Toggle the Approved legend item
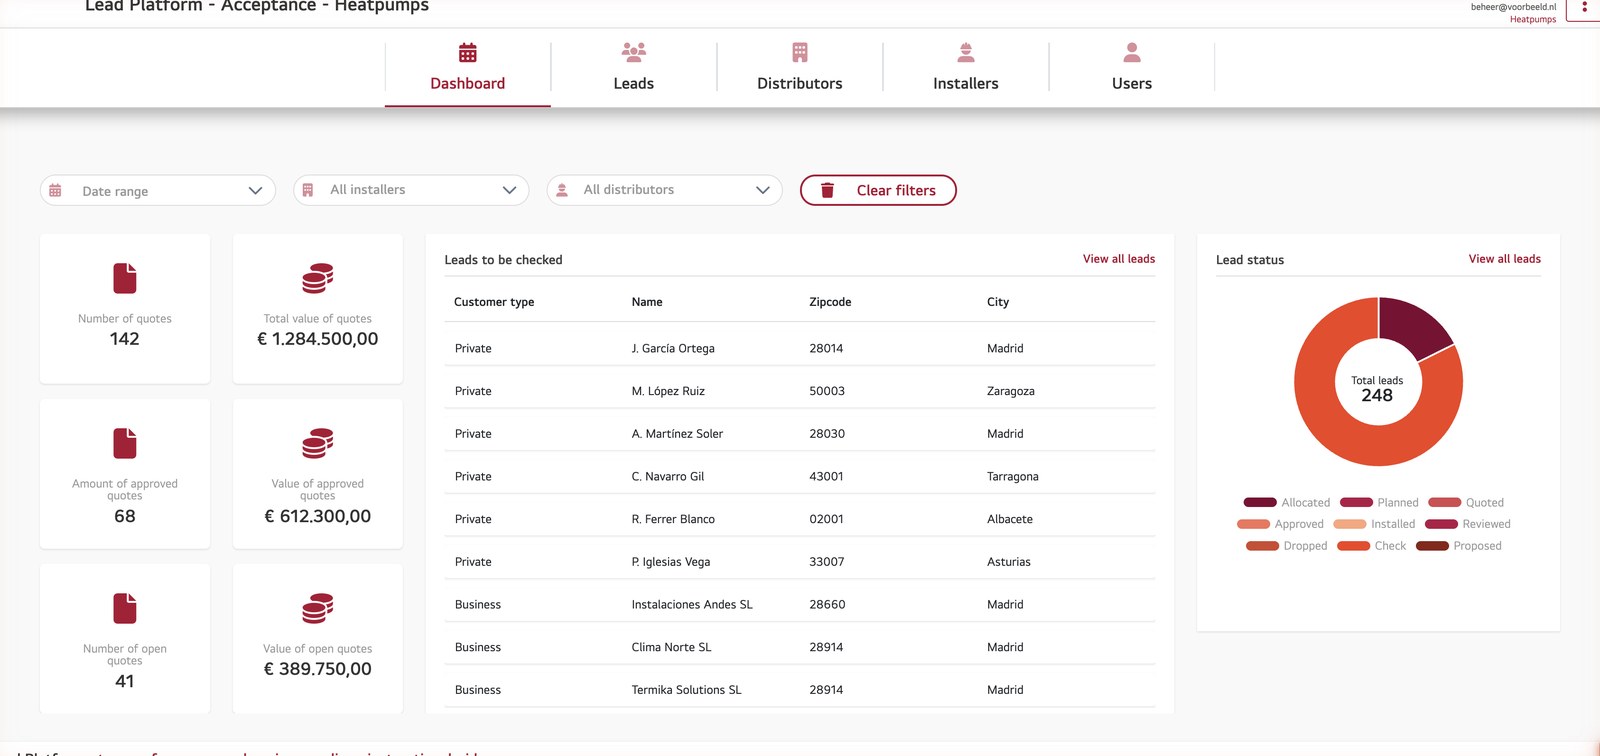Image resolution: width=1600 pixels, height=756 pixels. coord(1280,524)
